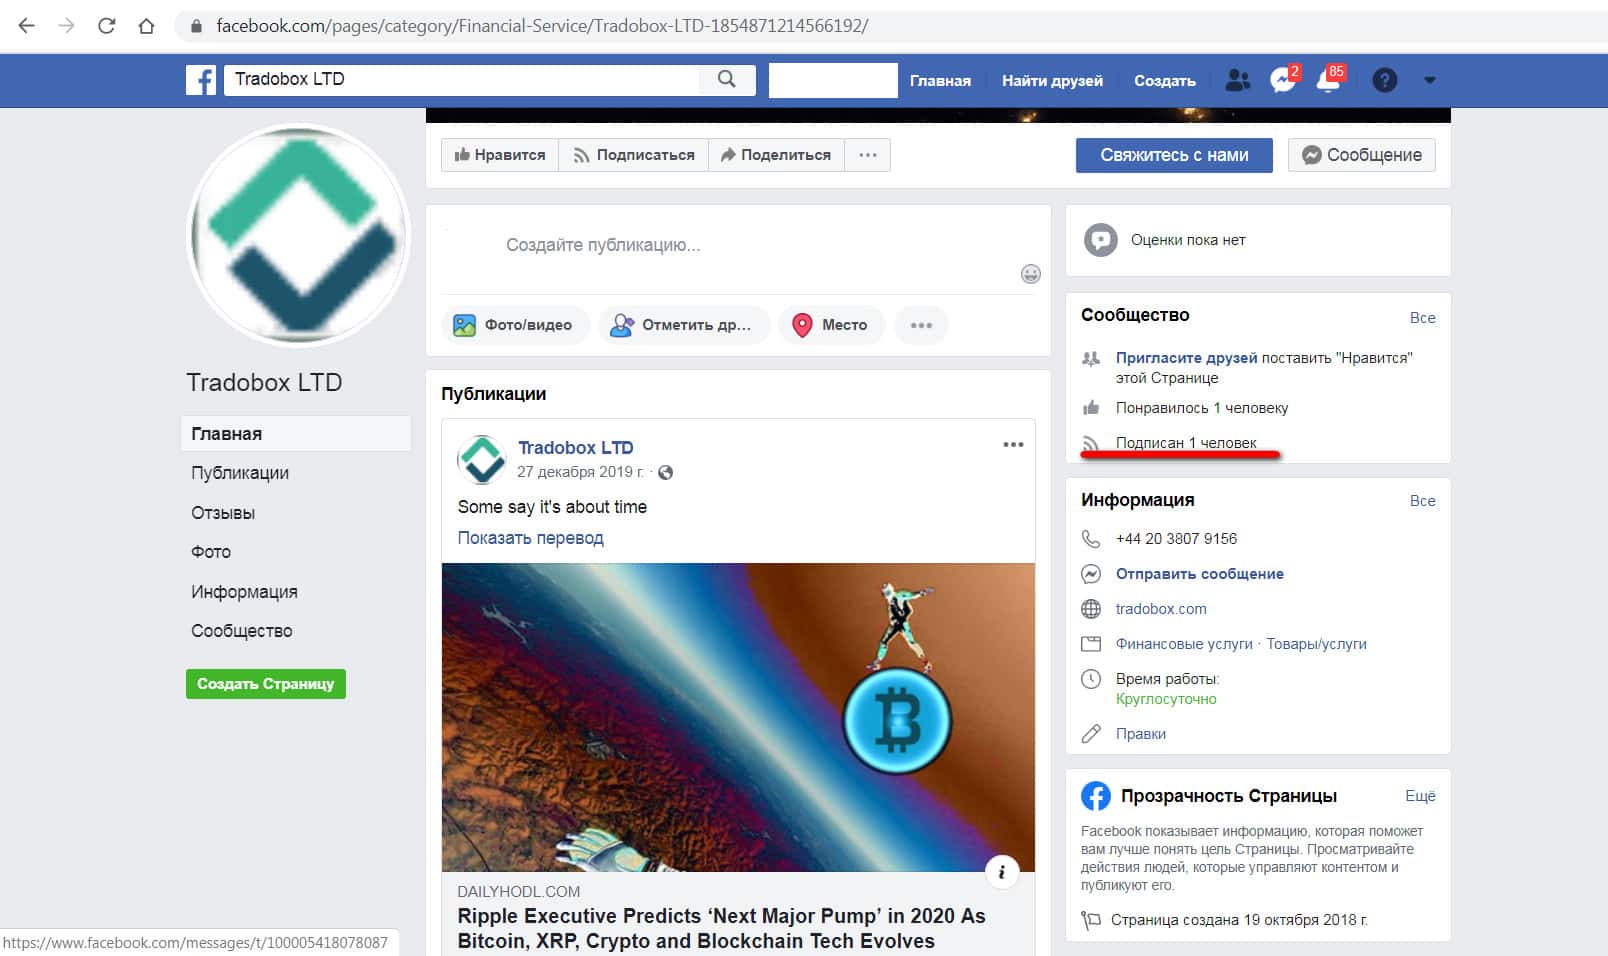Toggle the Нравится like button
1608x956 pixels.
tap(500, 155)
